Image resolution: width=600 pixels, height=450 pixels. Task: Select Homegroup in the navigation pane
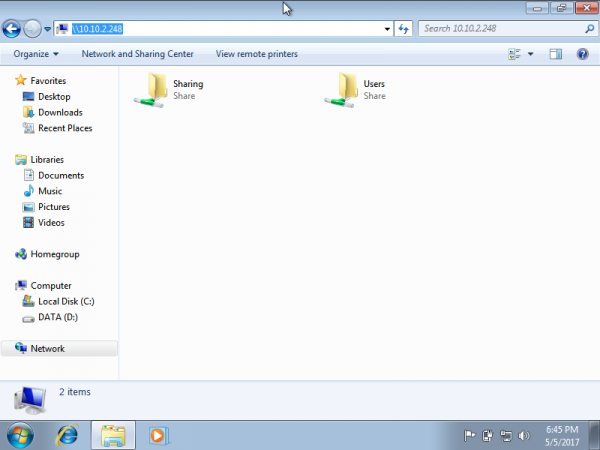(x=55, y=254)
